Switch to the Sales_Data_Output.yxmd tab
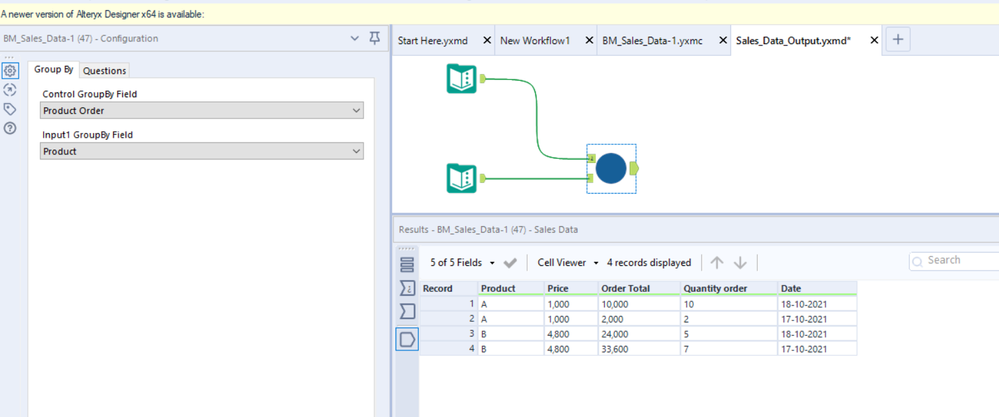 click(x=793, y=41)
